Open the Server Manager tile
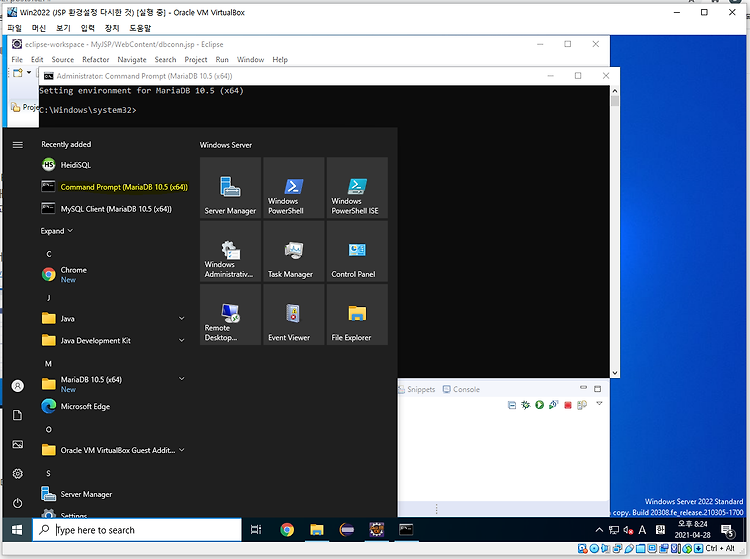 click(231, 188)
